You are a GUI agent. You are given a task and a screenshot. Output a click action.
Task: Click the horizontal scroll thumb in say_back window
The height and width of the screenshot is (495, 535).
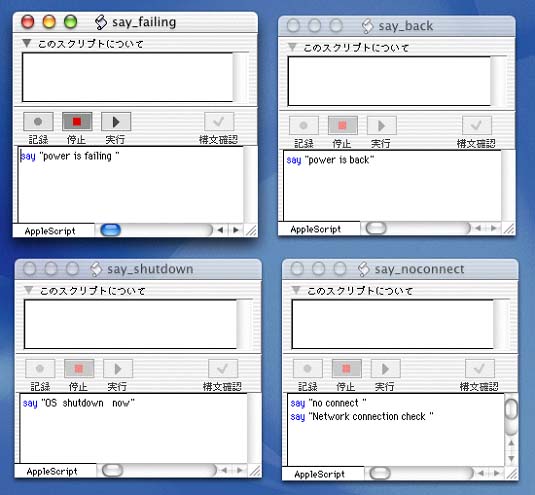tap(376, 228)
